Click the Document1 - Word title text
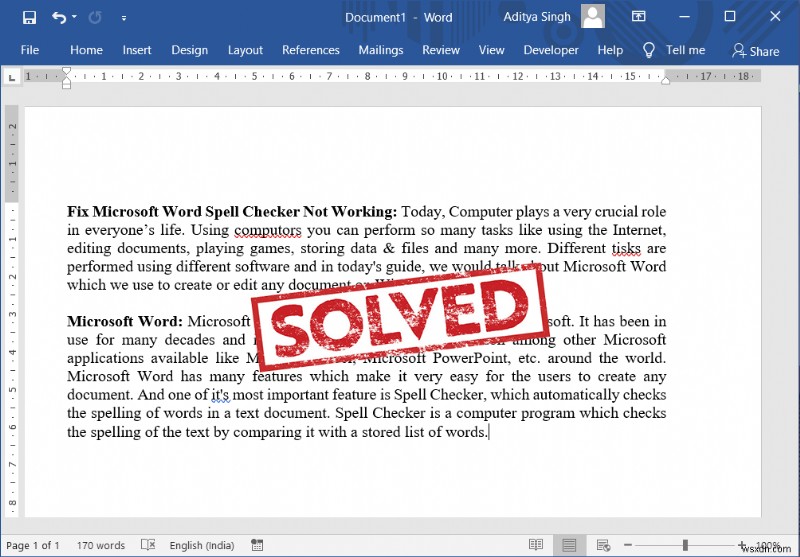Image resolution: width=800 pixels, height=557 pixels. [398, 17]
